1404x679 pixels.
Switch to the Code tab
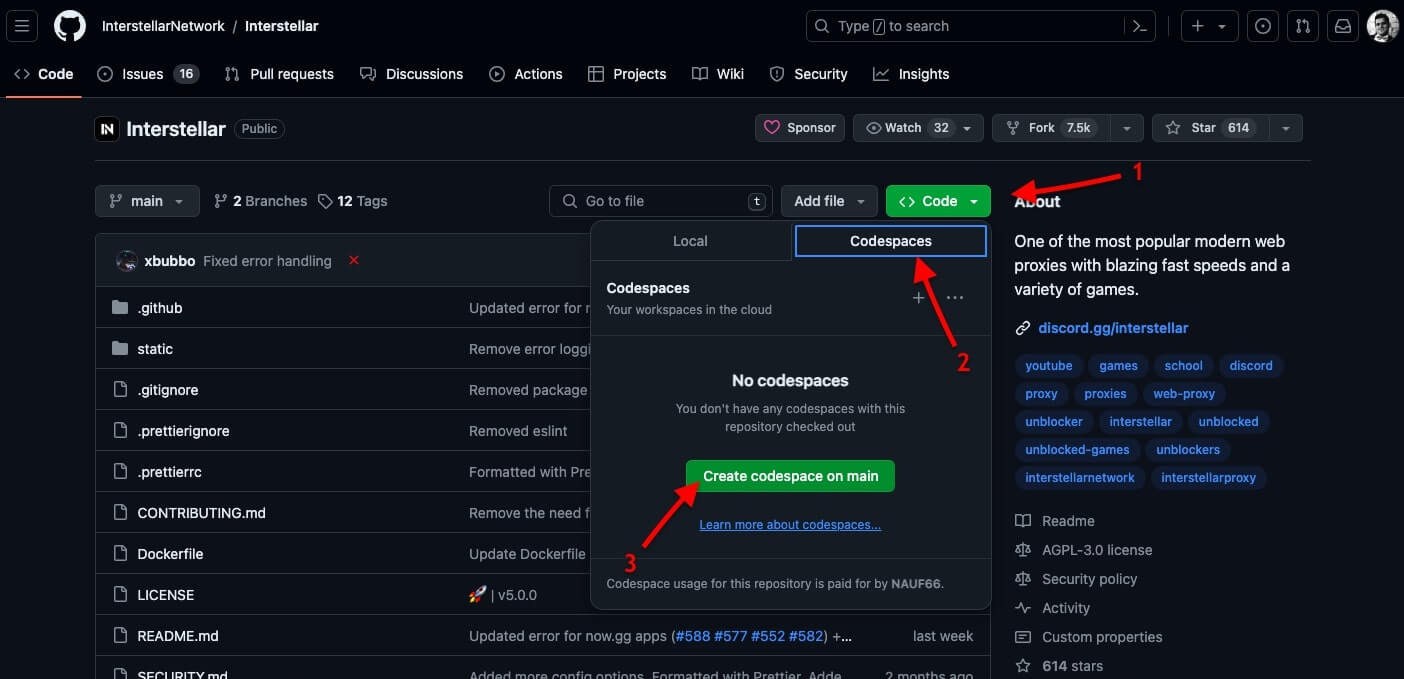[44, 74]
